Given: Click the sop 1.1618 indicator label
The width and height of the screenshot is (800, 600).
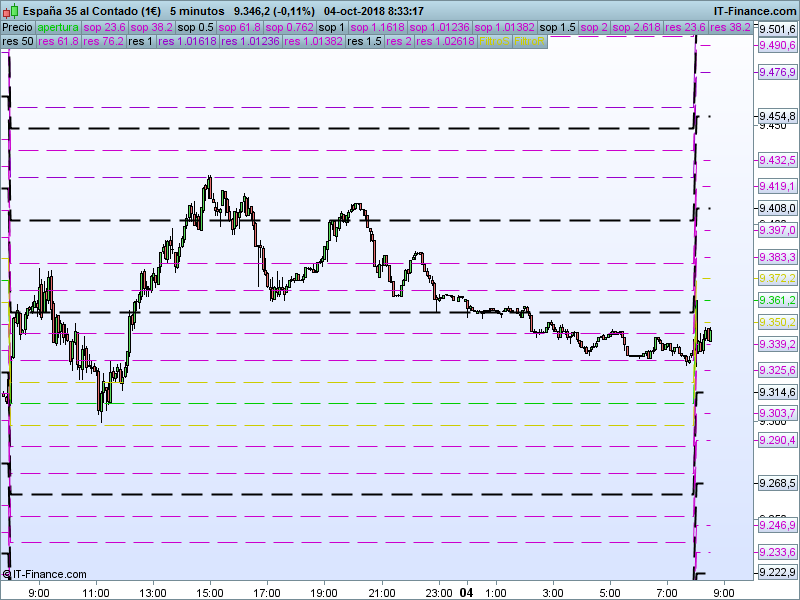Looking at the screenshot, I should (x=378, y=28).
